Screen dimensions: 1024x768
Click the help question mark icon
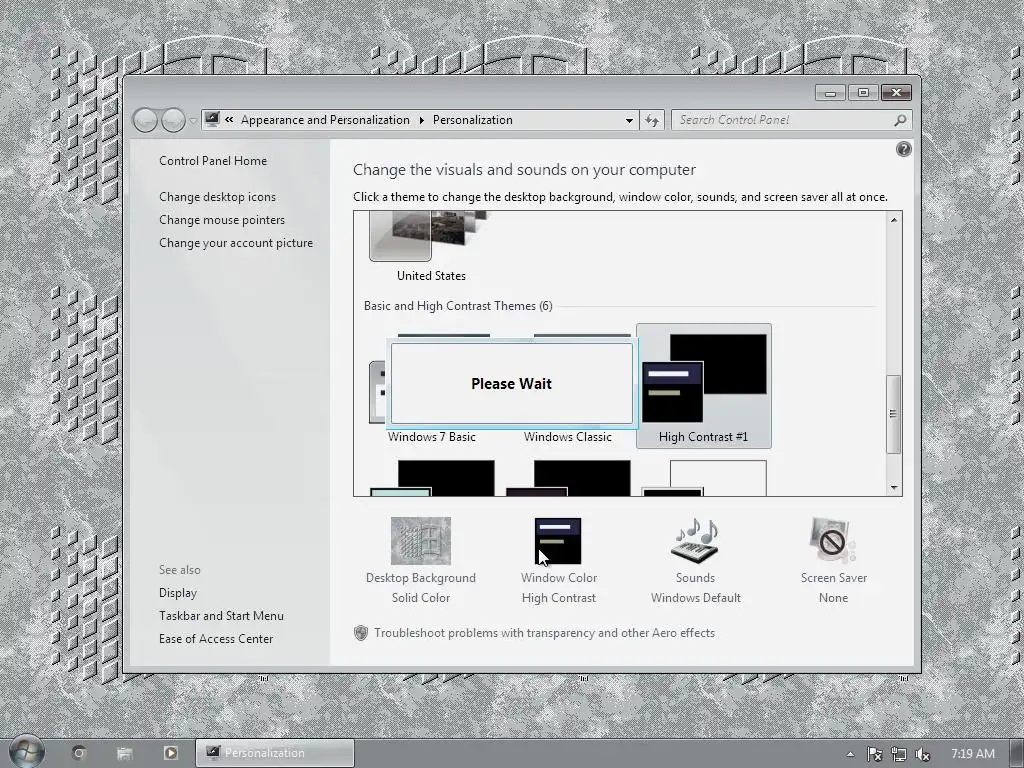[903, 150]
